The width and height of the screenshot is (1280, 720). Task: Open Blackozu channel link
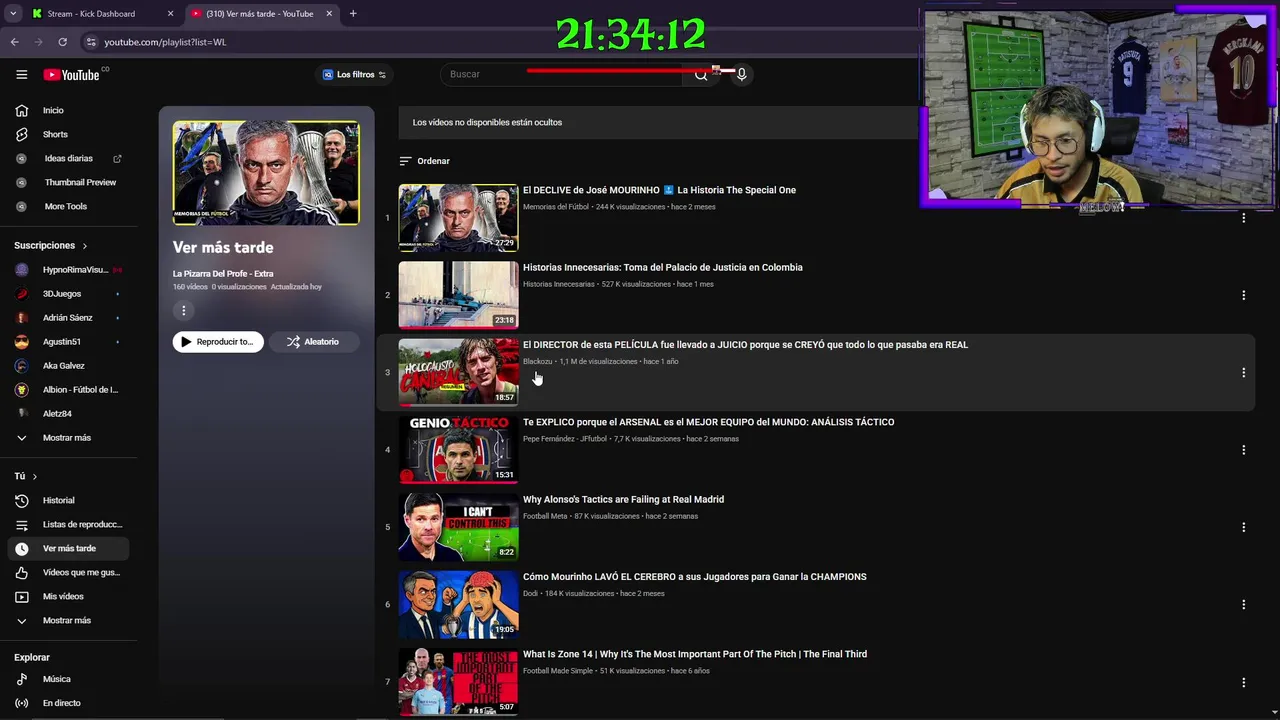point(538,362)
